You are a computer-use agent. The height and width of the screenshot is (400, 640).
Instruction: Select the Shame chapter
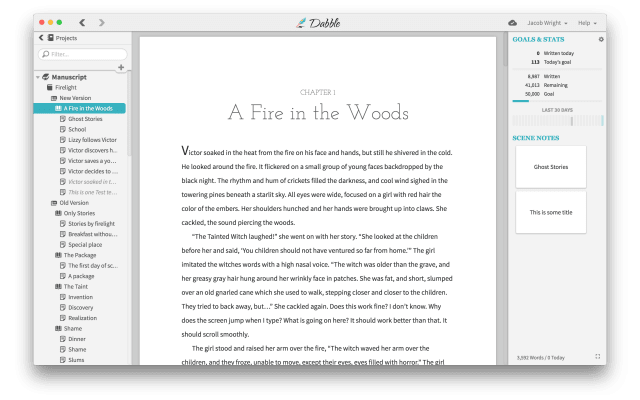point(73,329)
